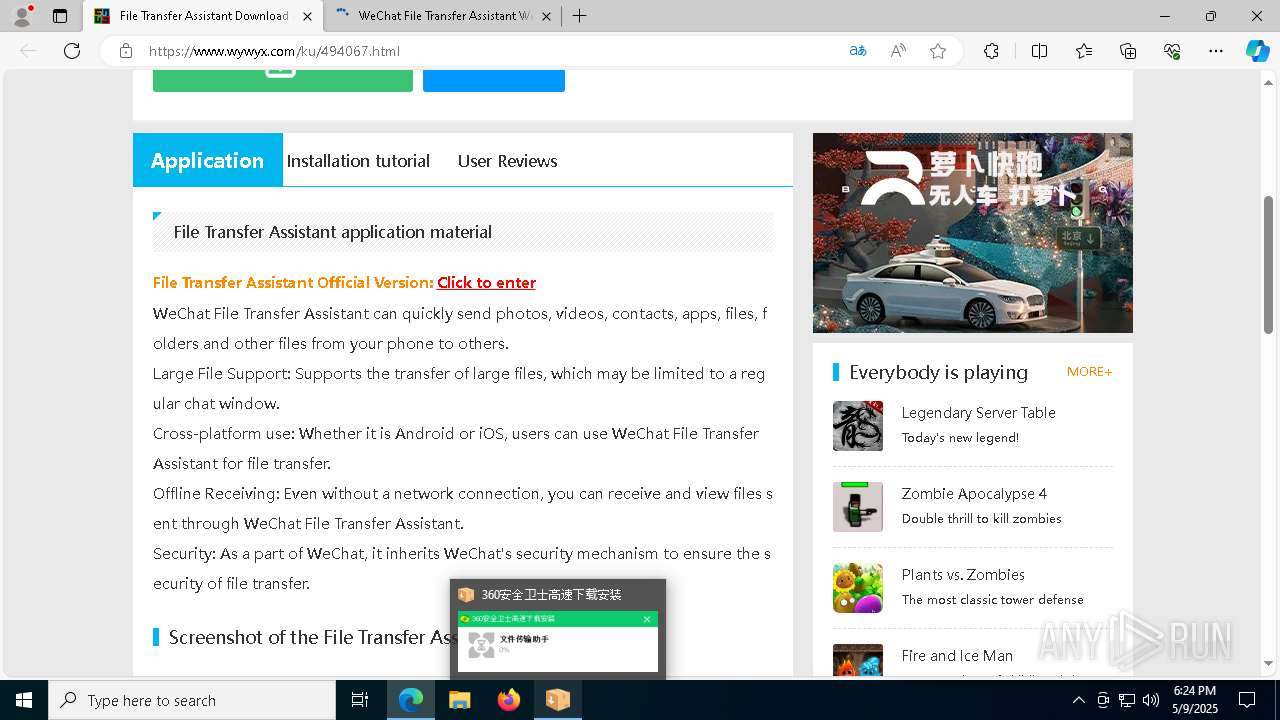Start Read Aloud from address bar

(x=898, y=51)
